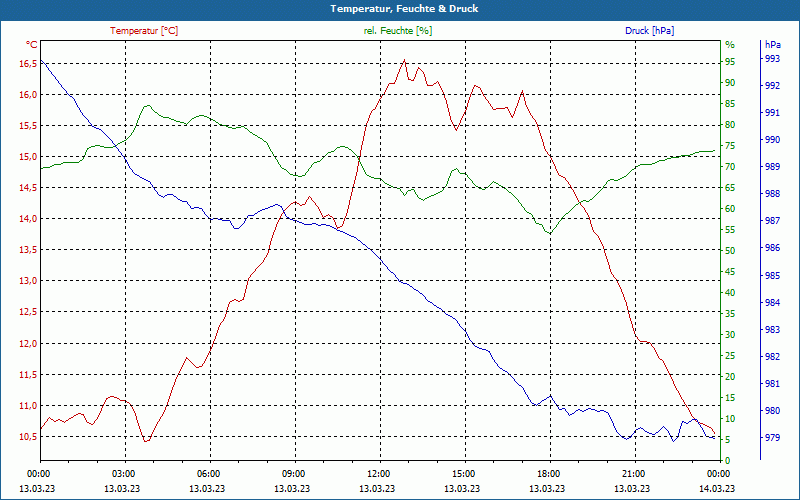Click the '20' value on humidity axis
This screenshot has height=500, width=800.
(730, 377)
